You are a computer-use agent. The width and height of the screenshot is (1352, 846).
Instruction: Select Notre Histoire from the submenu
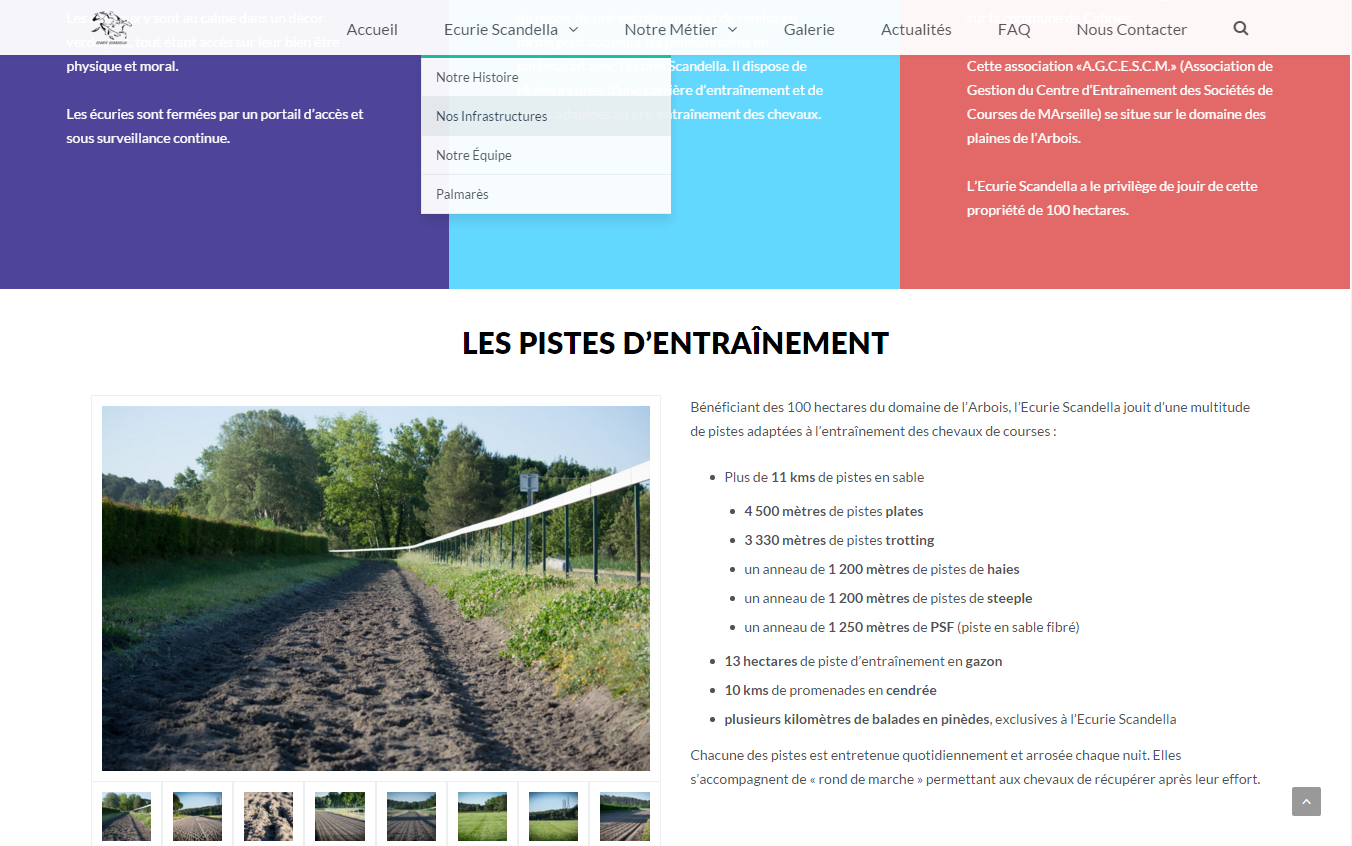[x=477, y=77]
